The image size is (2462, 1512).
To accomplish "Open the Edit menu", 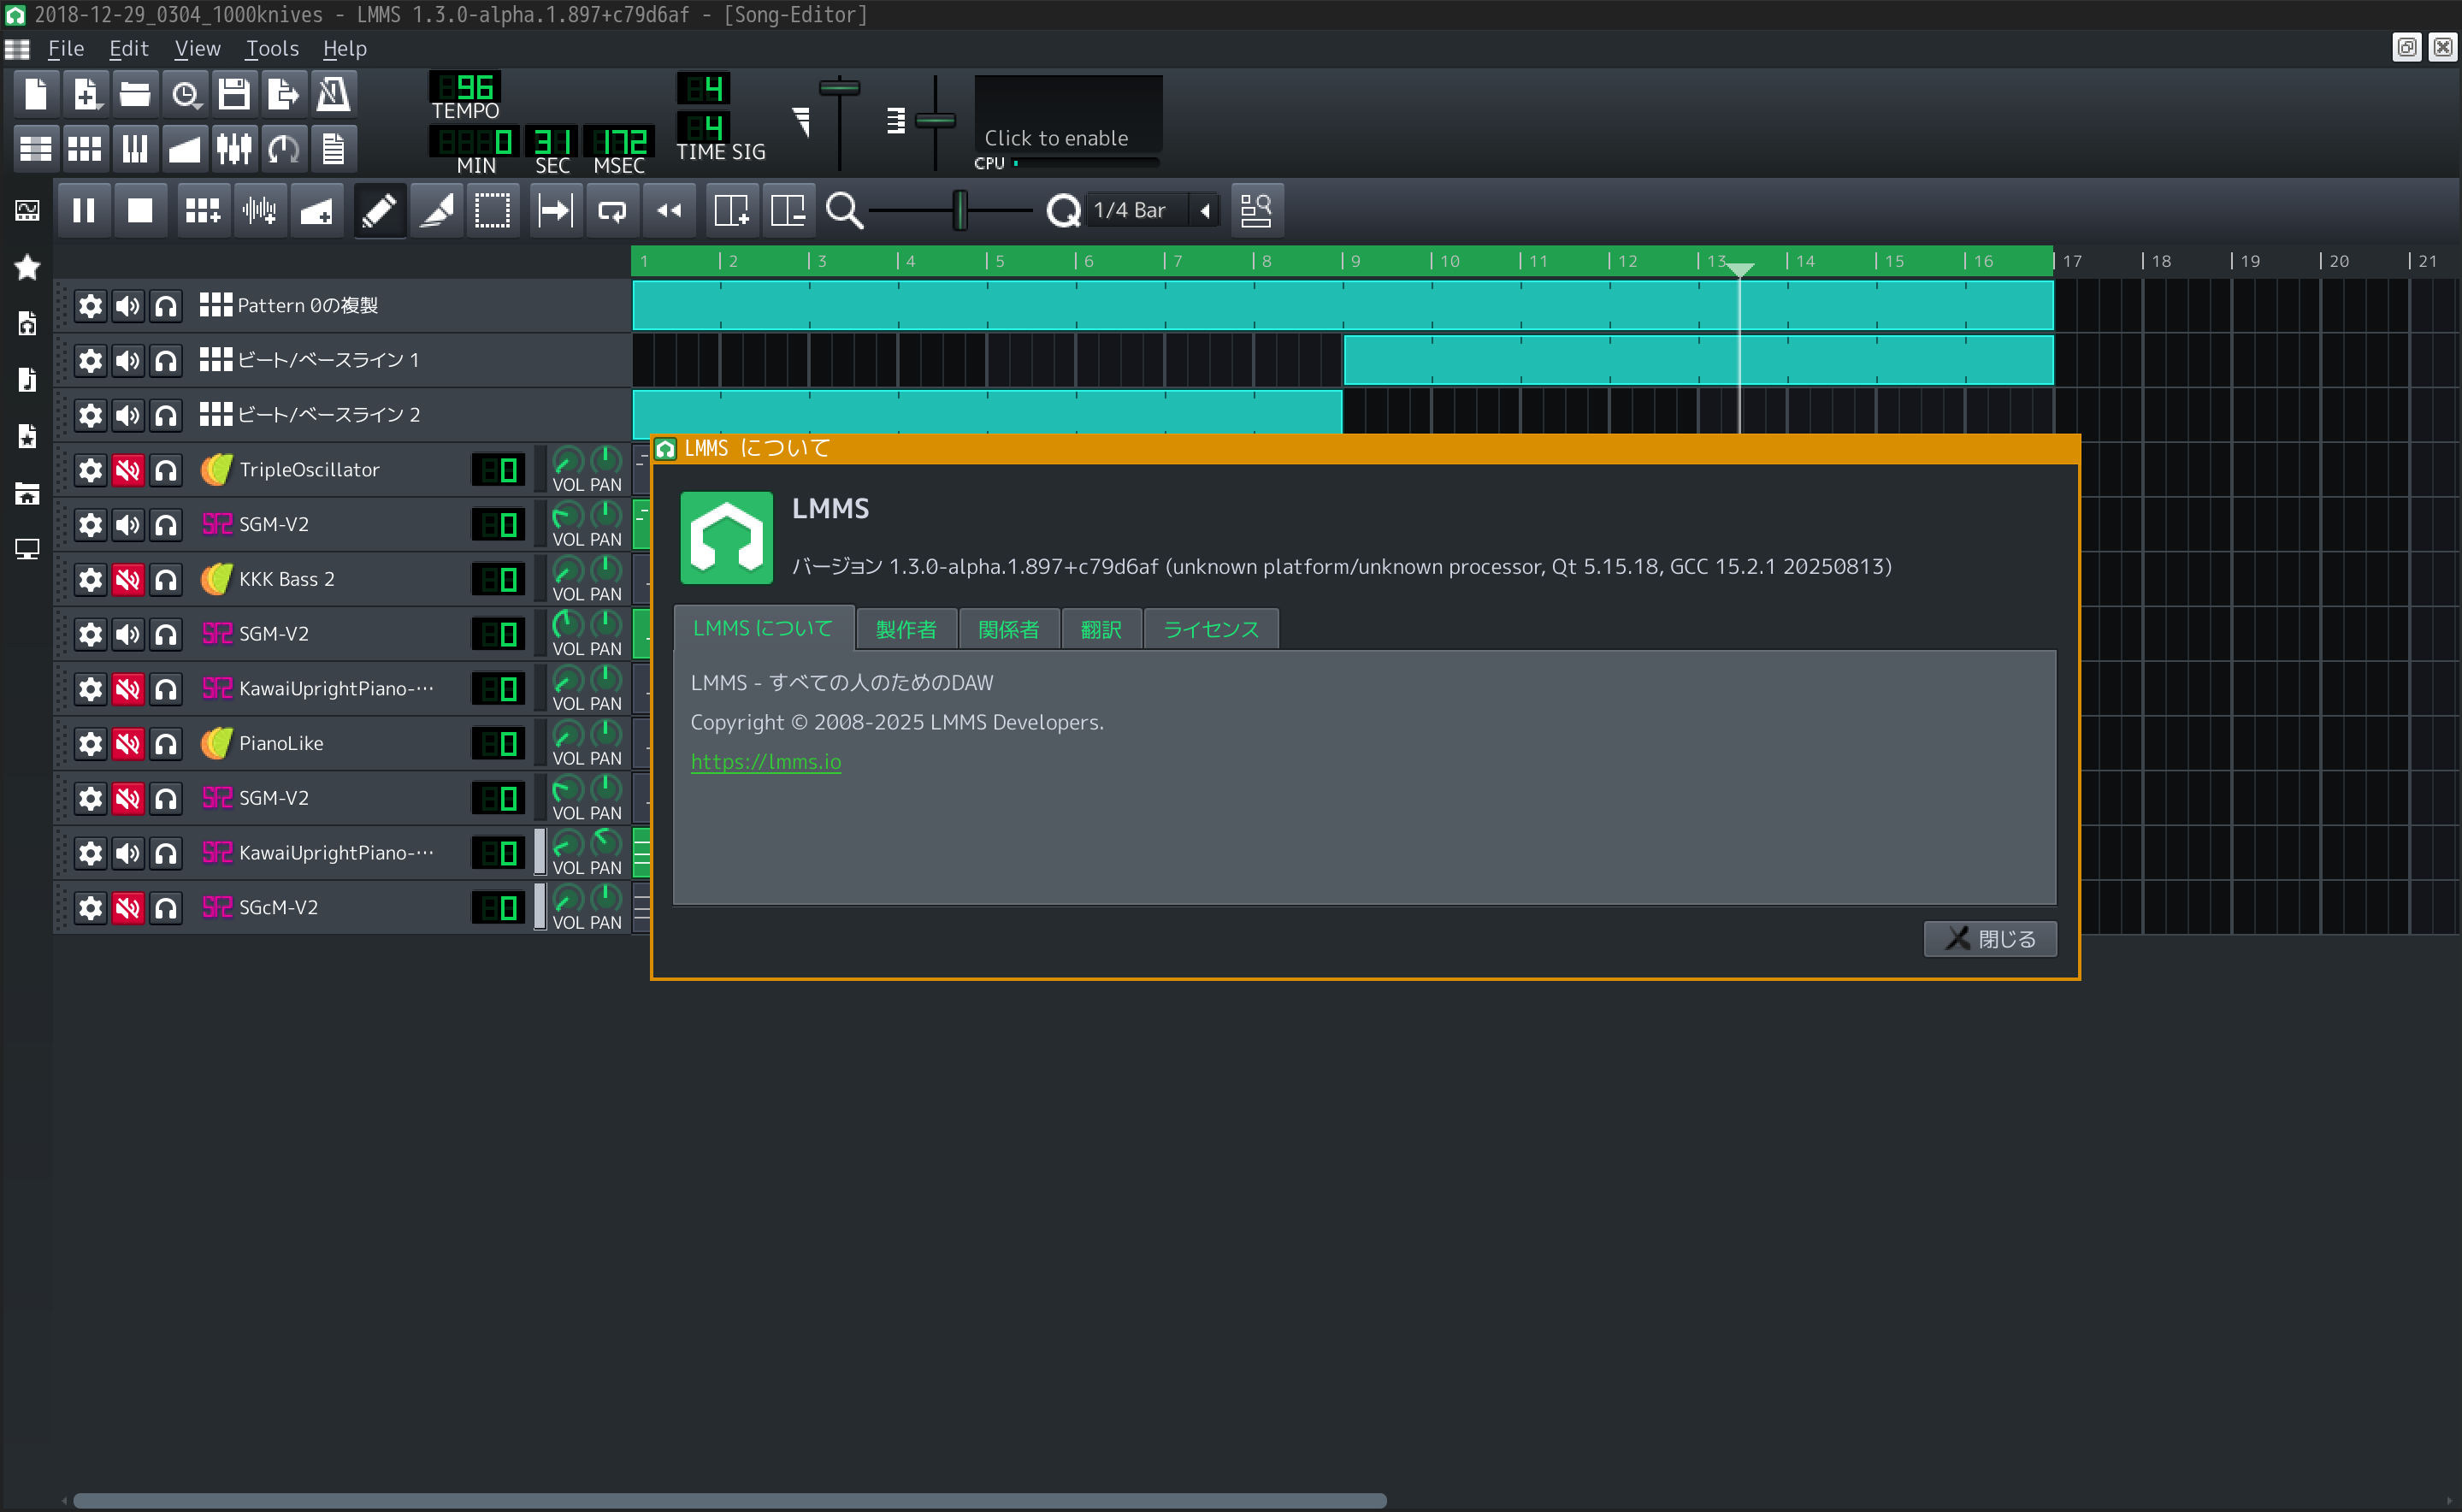I will click(128, 48).
